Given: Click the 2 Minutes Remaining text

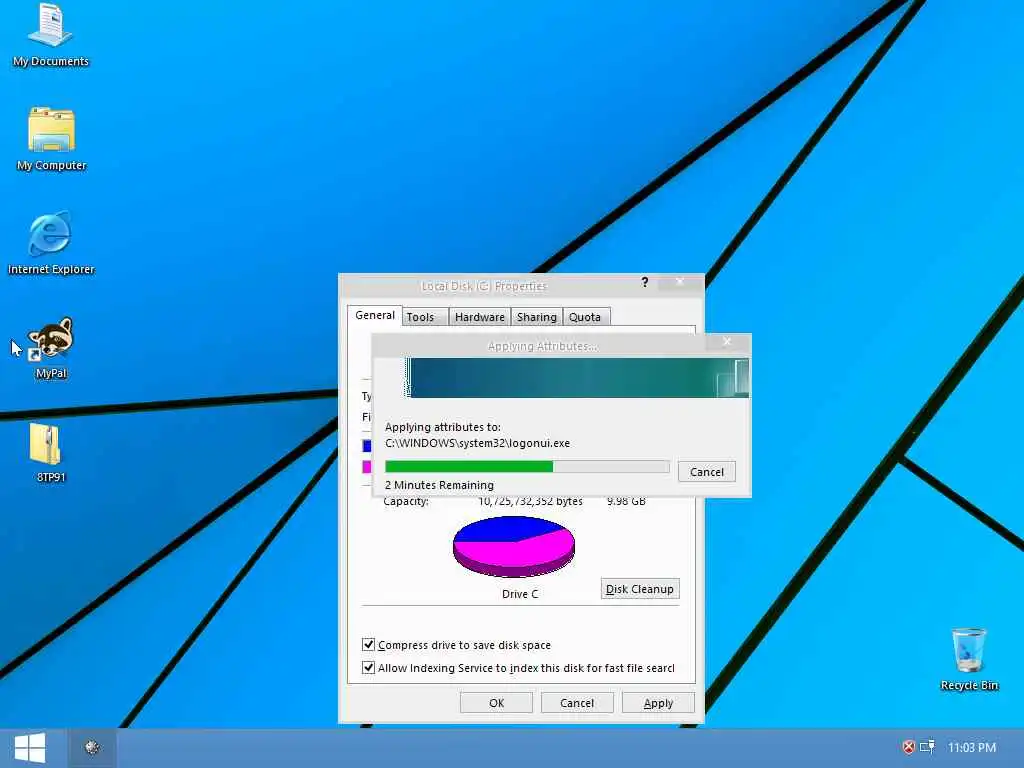Looking at the screenshot, I should click(439, 485).
